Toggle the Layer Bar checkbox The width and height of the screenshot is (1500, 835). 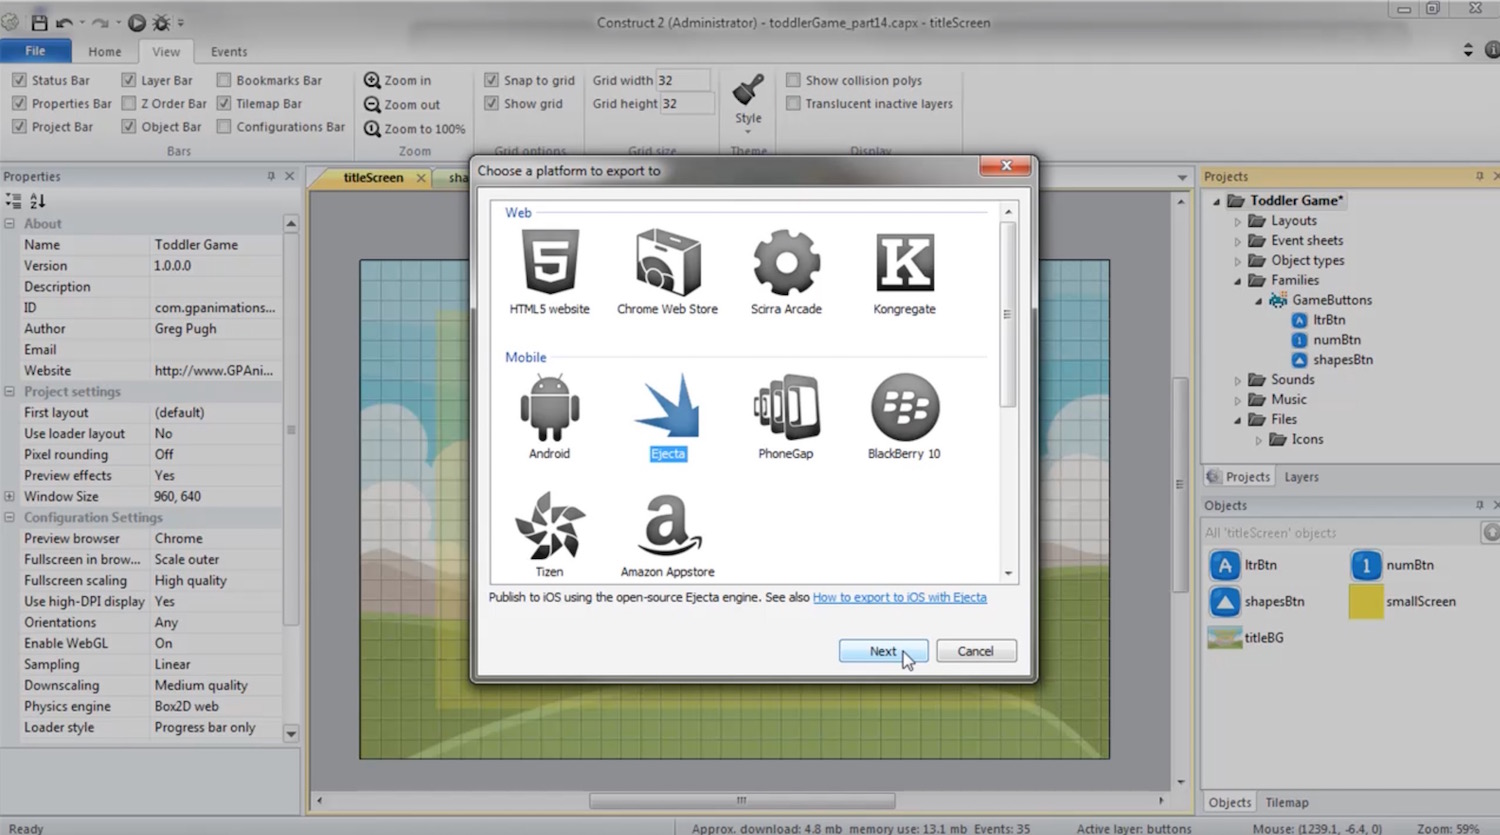point(128,80)
